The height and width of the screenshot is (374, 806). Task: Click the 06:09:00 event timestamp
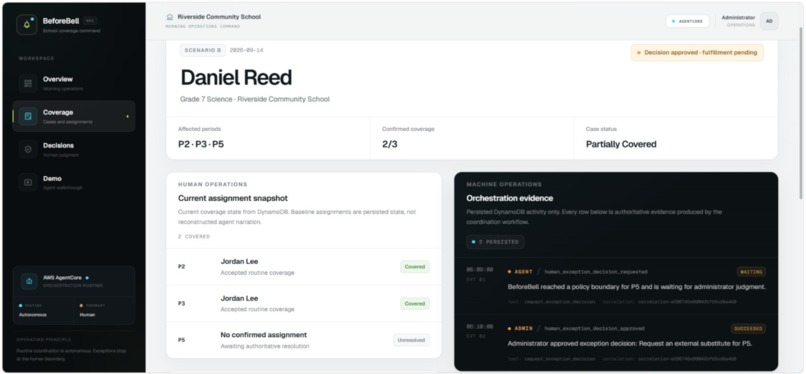pyautogui.click(x=480, y=270)
